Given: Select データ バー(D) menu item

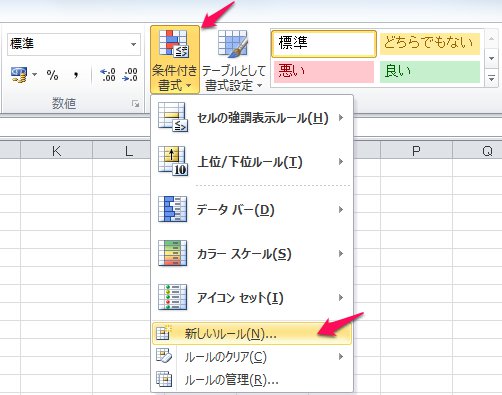Looking at the screenshot, I should 252,209.
